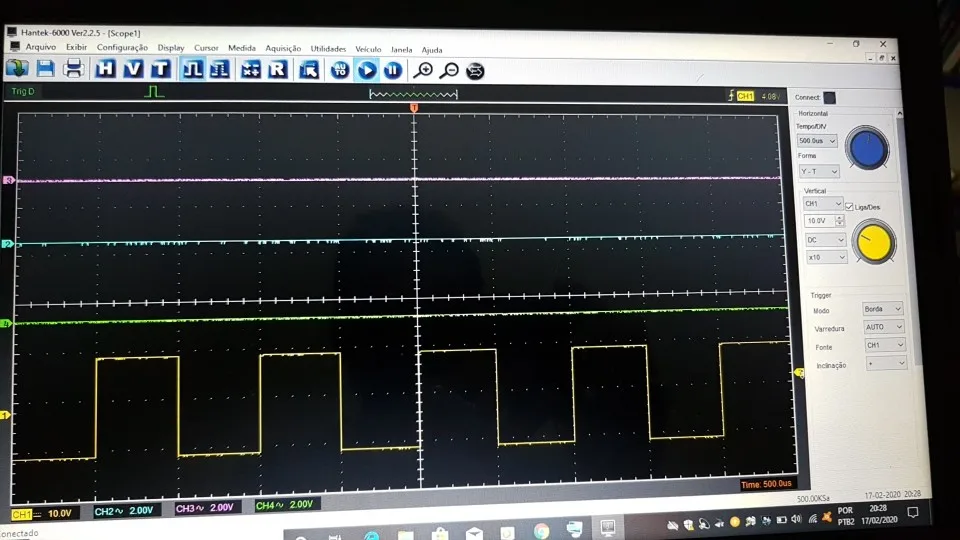Start acquisition with the play icon
The image size is (960, 540).
(x=367, y=70)
